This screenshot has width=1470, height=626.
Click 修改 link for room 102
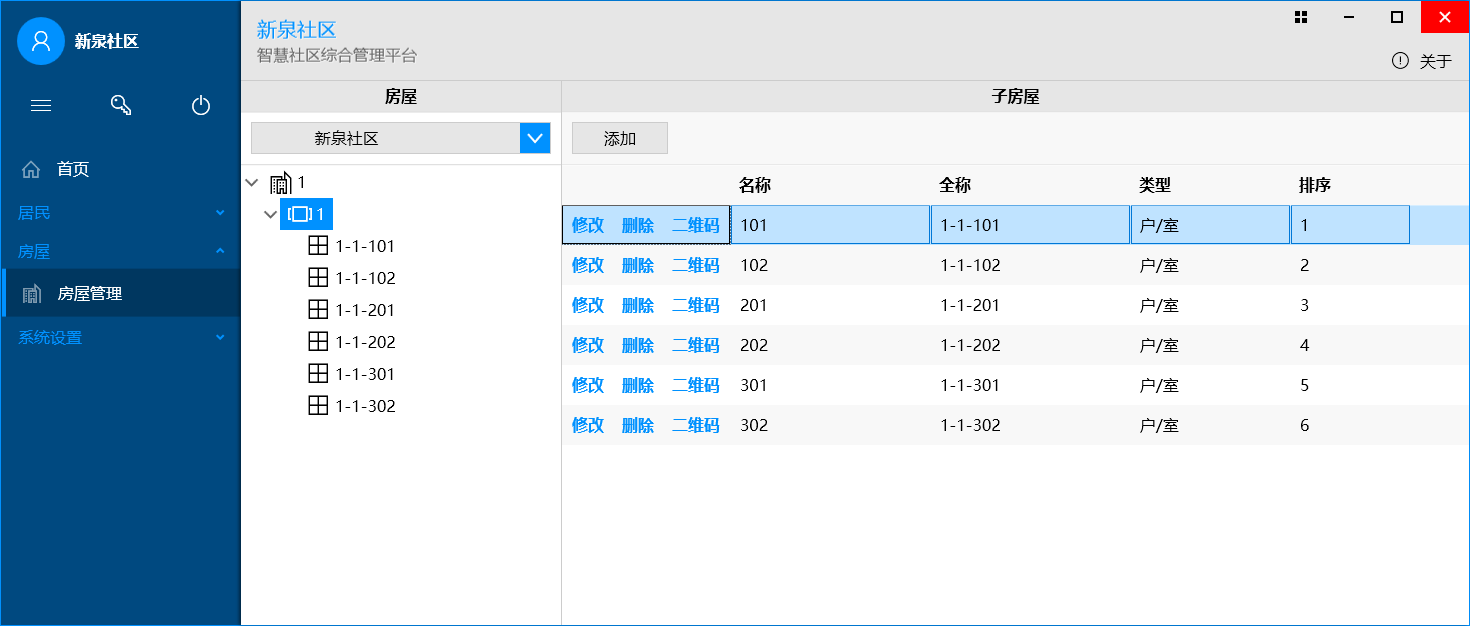pos(588,265)
